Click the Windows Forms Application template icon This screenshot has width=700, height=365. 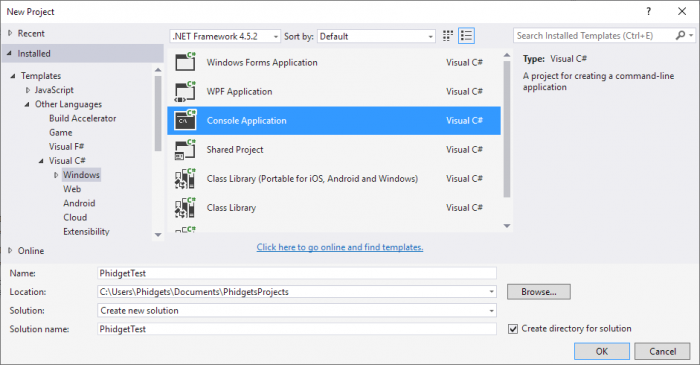click(x=185, y=62)
